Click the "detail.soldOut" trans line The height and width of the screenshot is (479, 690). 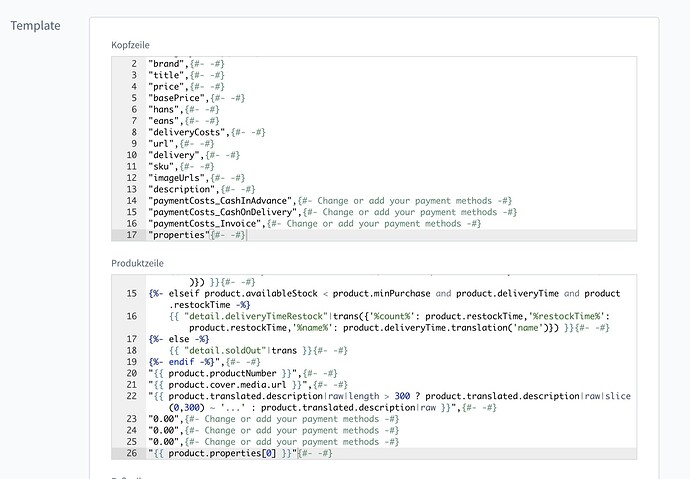[258, 351]
